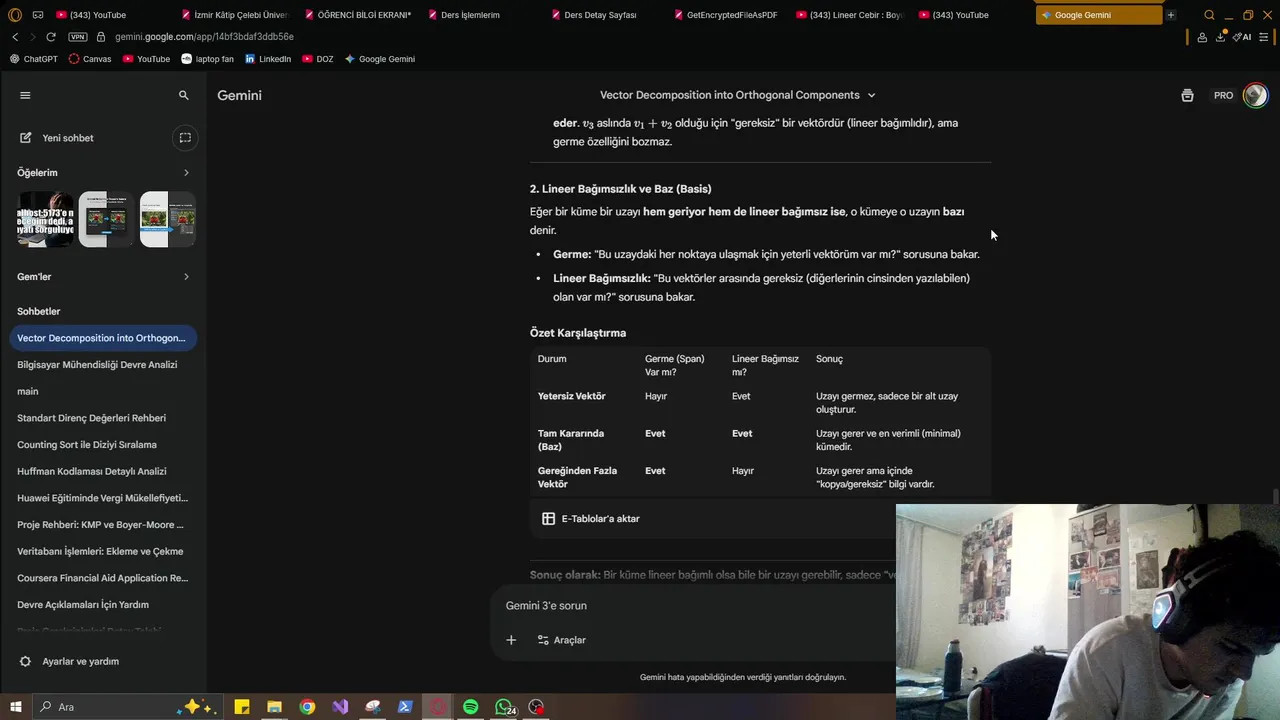Open the DOZ bookmark
Image resolution: width=1280 pixels, height=720 pixels.
pyautogui.click(x=317, y=59)
